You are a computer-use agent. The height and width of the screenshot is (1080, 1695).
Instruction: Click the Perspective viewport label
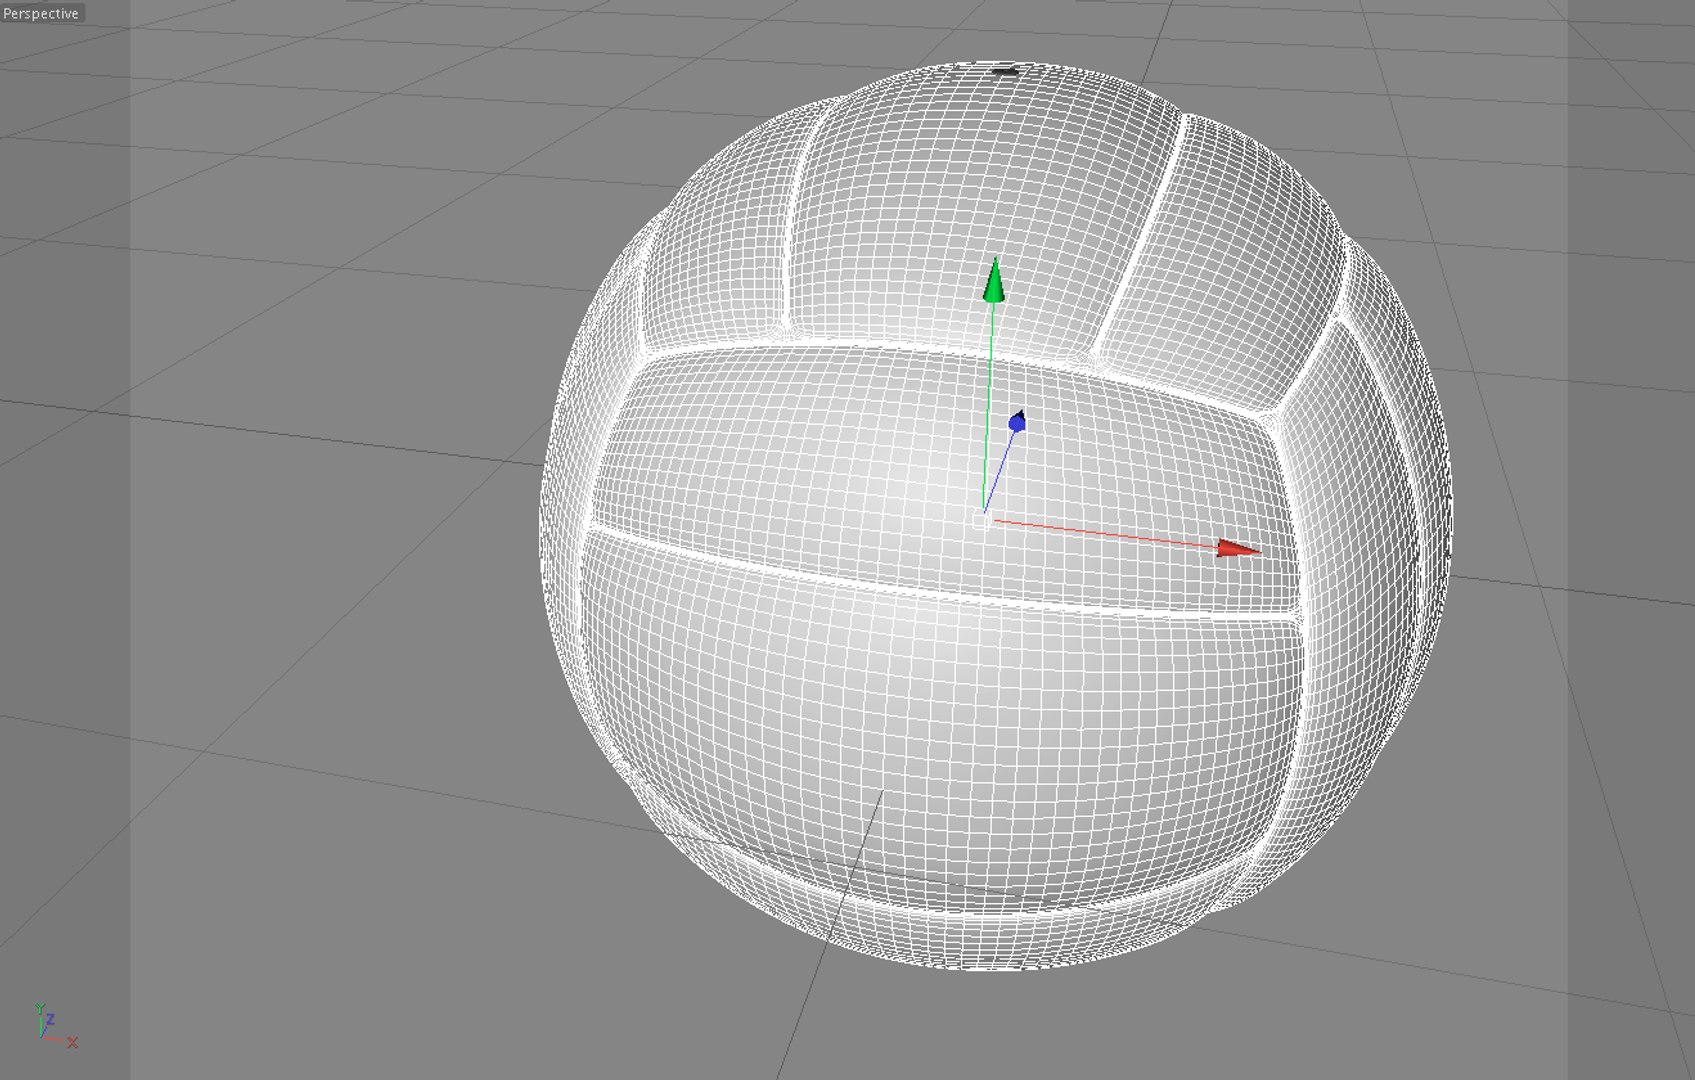(41, 13)
